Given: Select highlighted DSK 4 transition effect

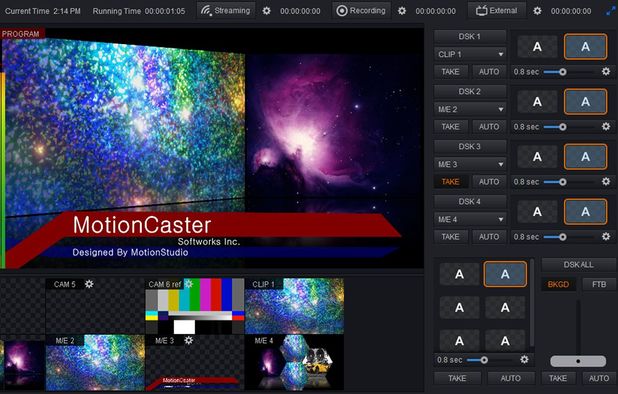Looking at the screenshot, I should 585,212.
